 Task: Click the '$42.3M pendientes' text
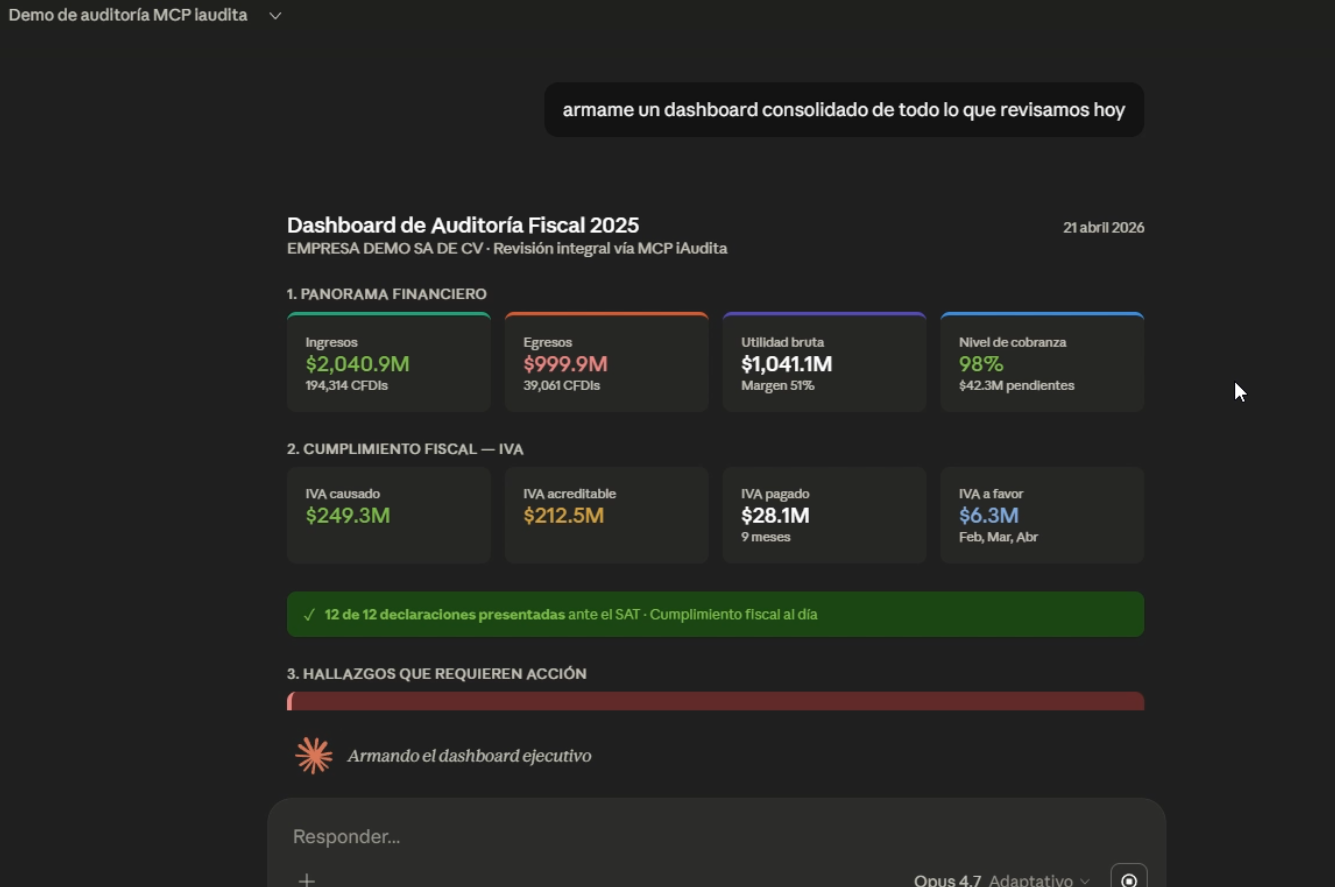click(1017, 386)
